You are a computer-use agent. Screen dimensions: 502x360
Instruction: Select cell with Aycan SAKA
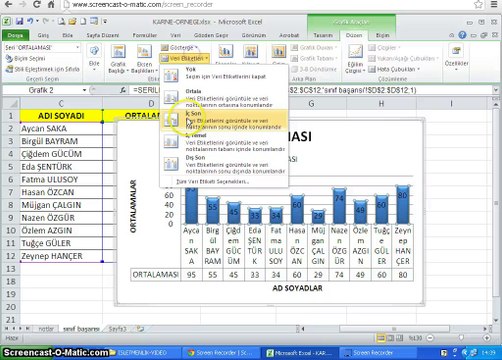coord(61,129)
